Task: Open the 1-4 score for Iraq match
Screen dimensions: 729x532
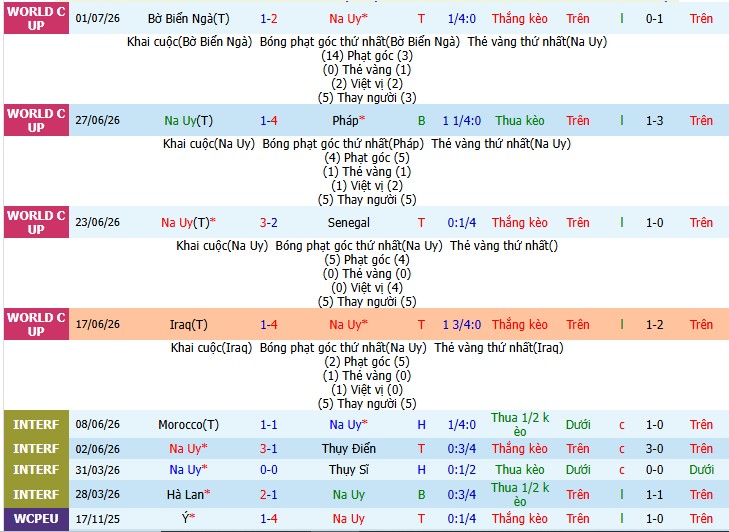Action: pyautogui.click(x=269, y=325)
